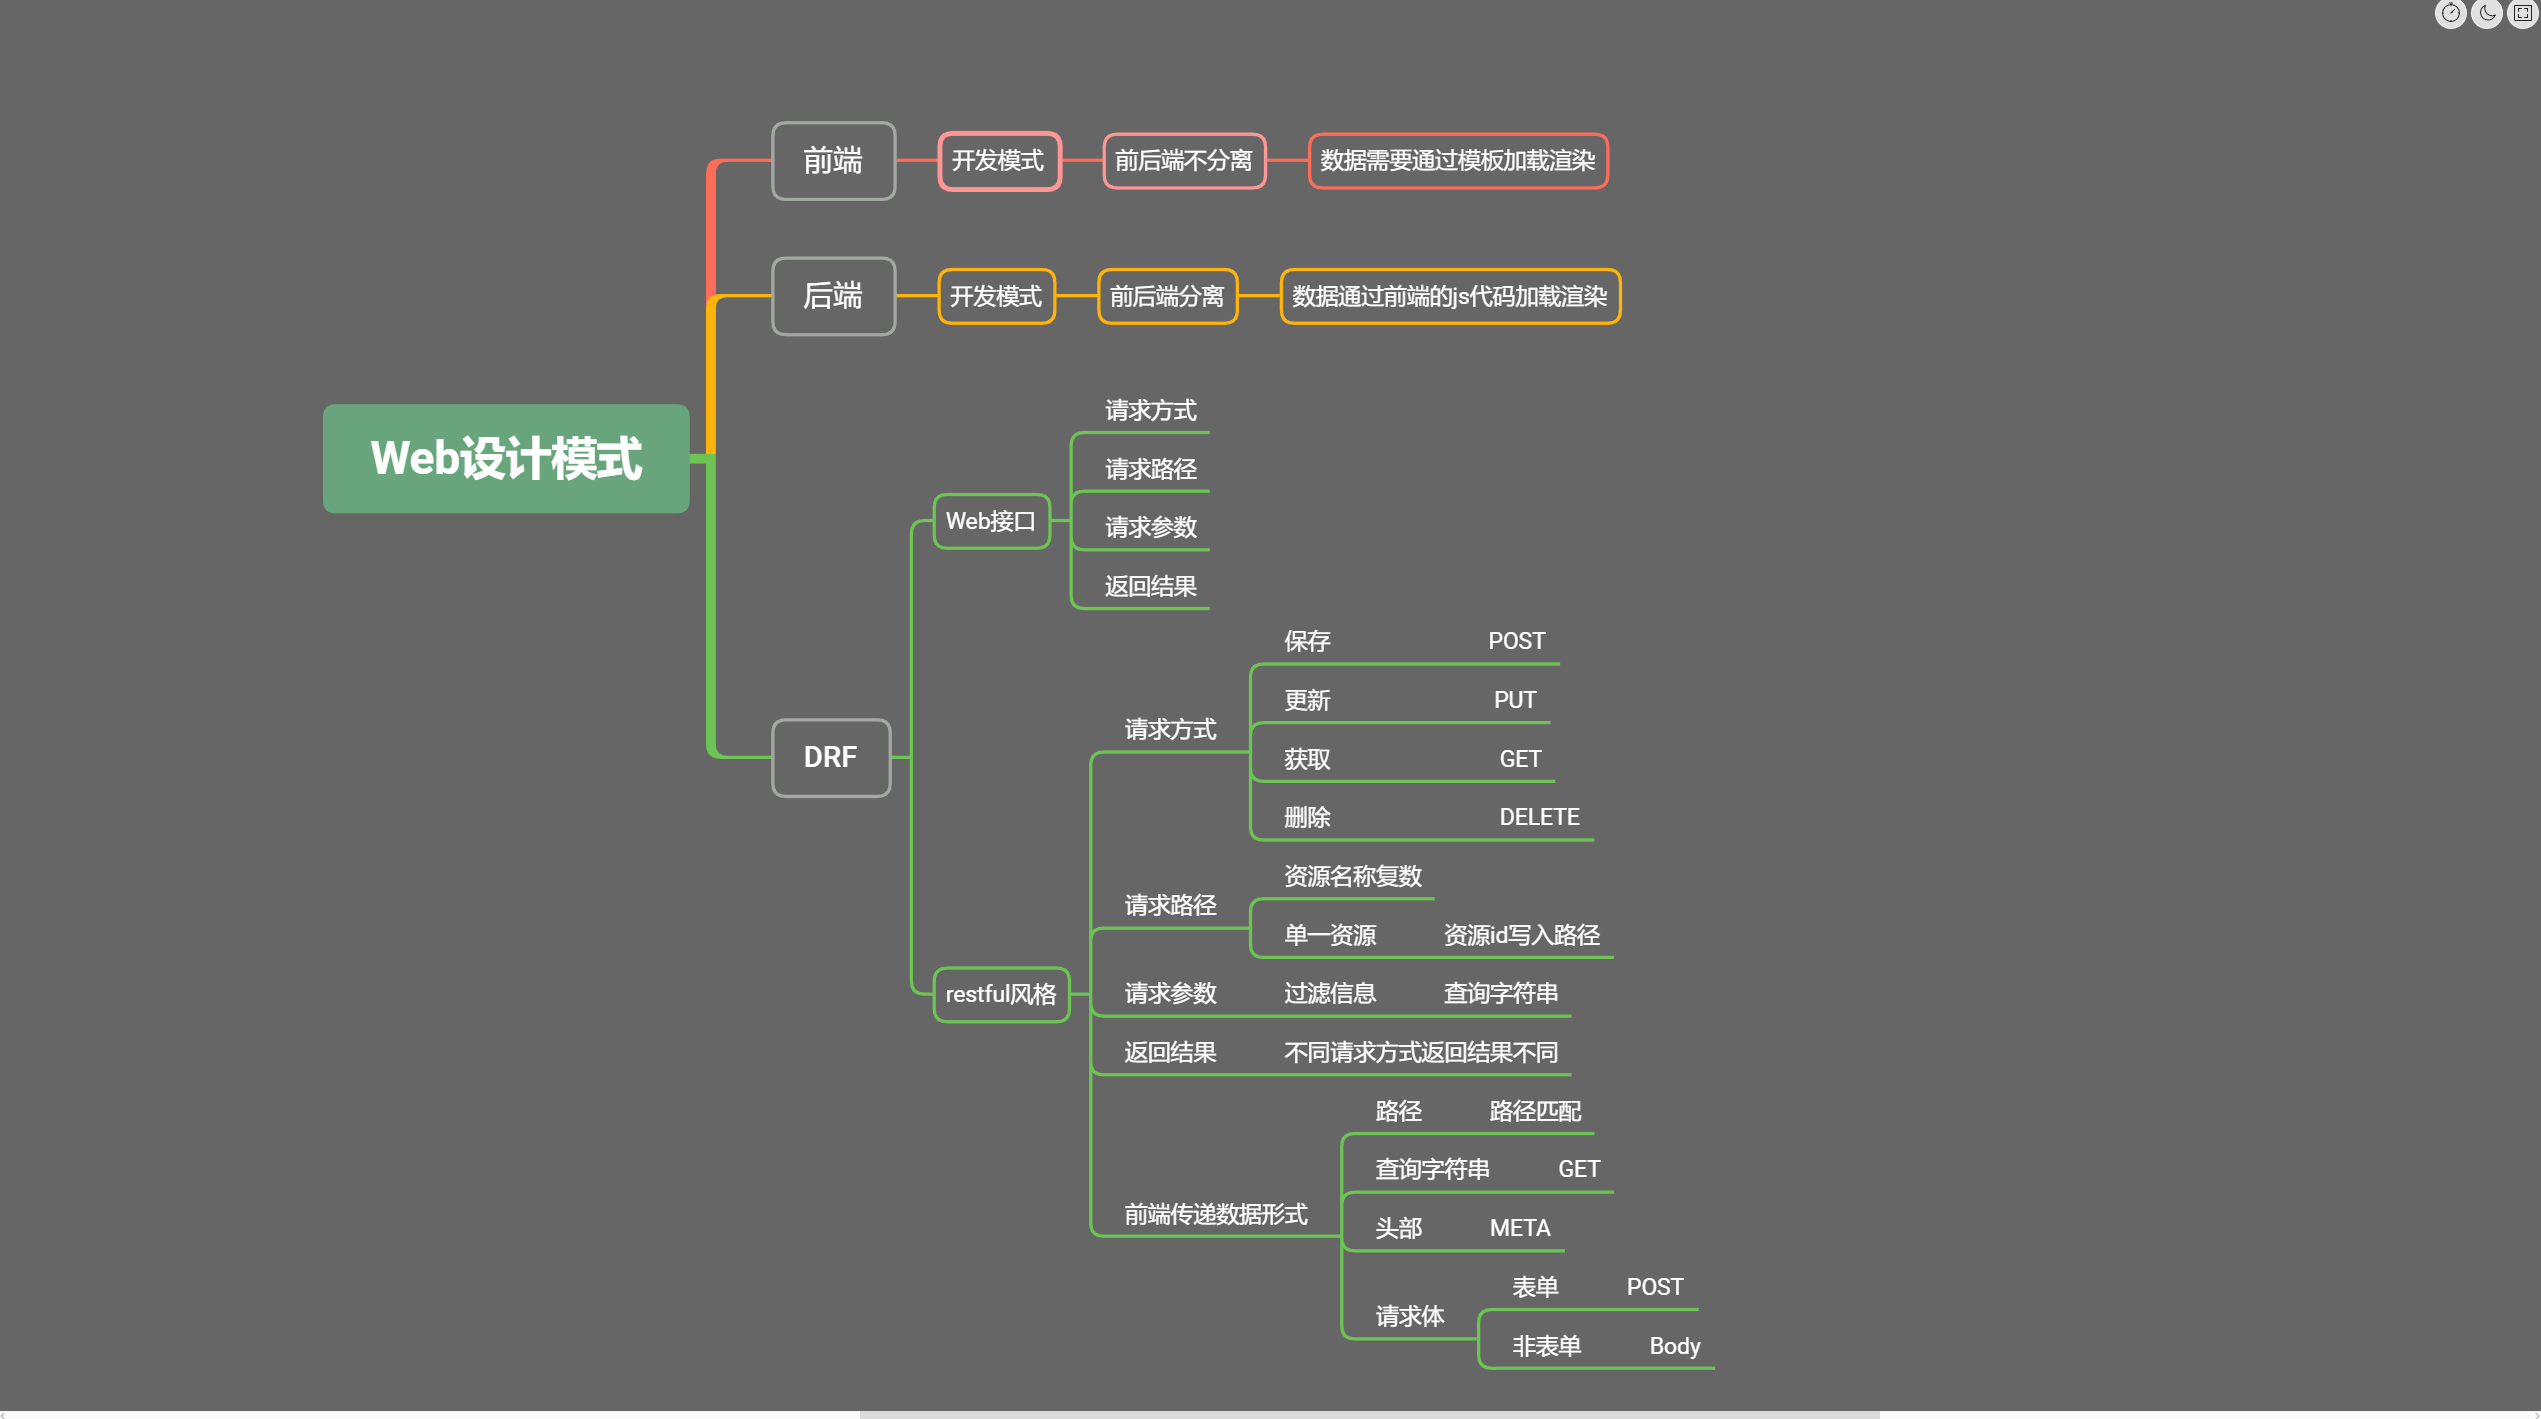Click the 前后端不分离 node

1184,161
